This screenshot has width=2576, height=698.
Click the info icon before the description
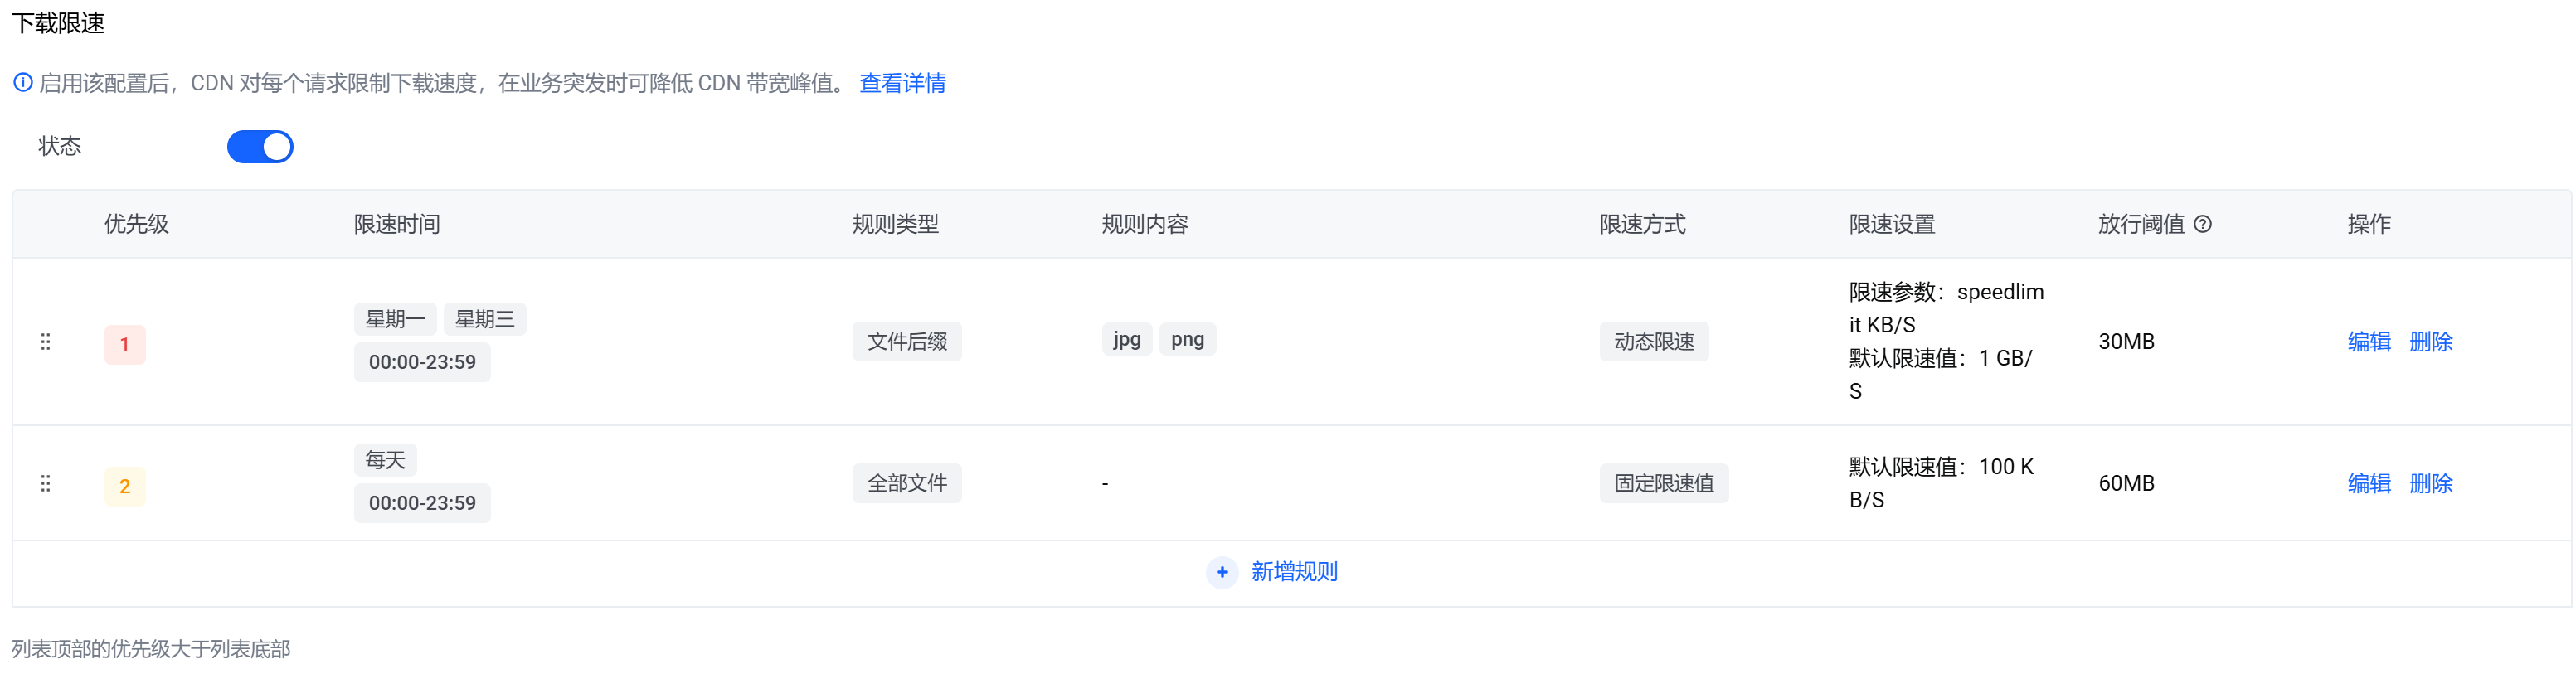coord(23,83)
